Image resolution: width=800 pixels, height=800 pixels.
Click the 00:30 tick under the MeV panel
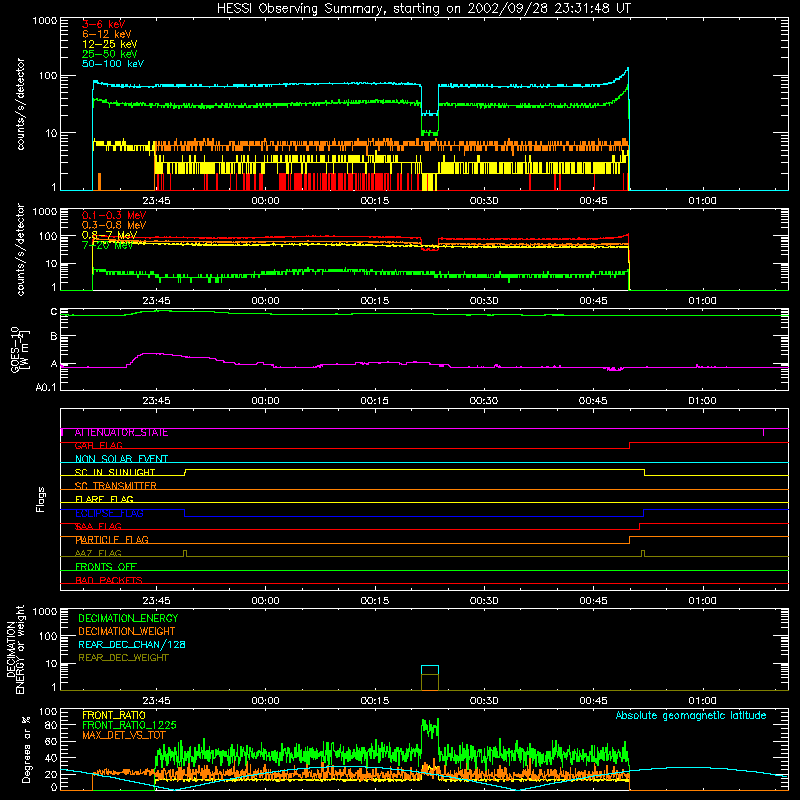pyautogui.click(x=484, y=301)
